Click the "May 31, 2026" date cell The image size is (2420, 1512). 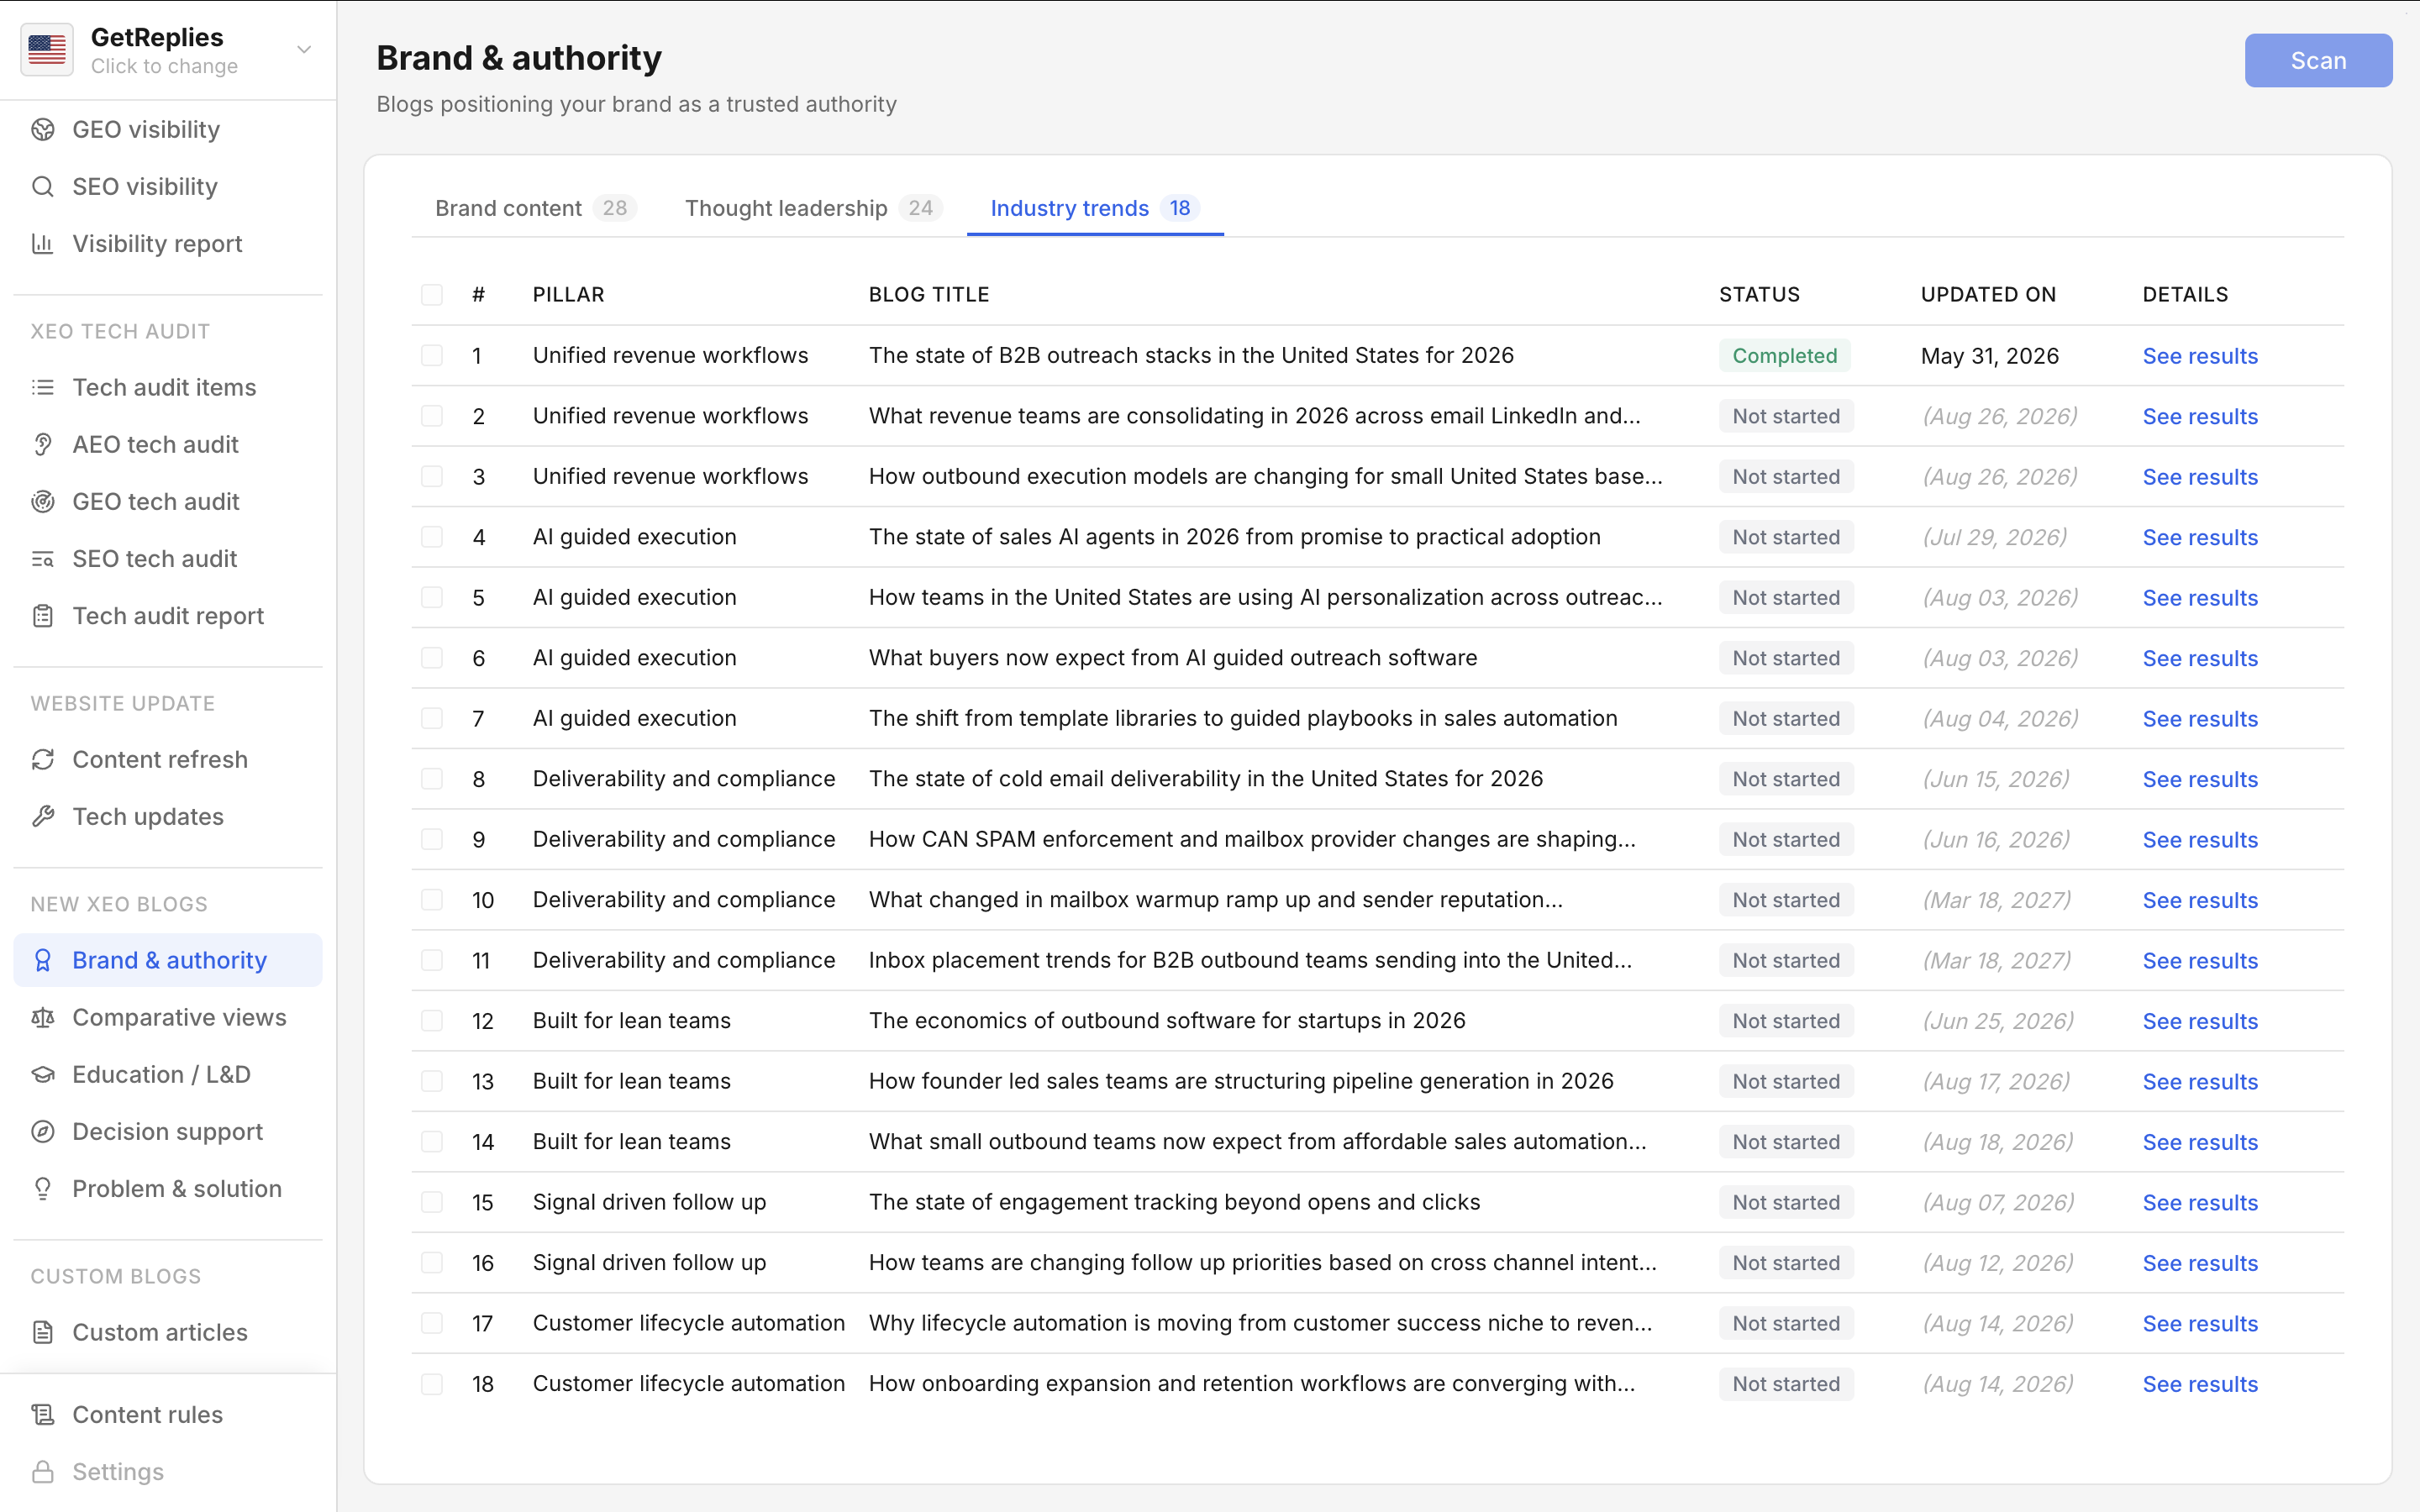pyautogui.click(x=1990, y=356)
